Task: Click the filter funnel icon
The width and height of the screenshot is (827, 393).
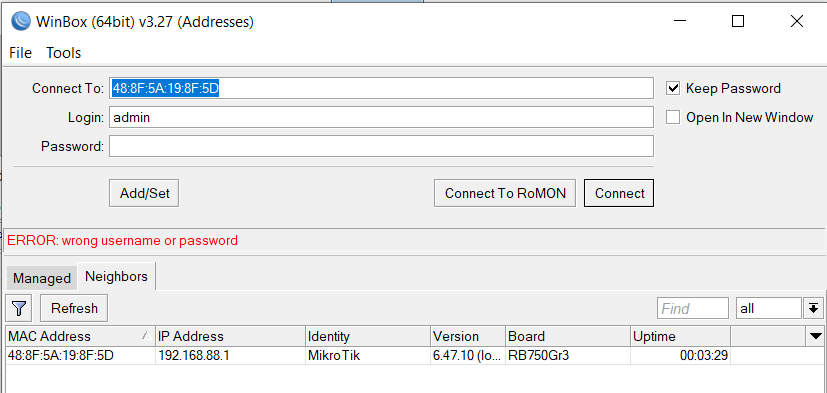Action: click(x=19, y=308)
